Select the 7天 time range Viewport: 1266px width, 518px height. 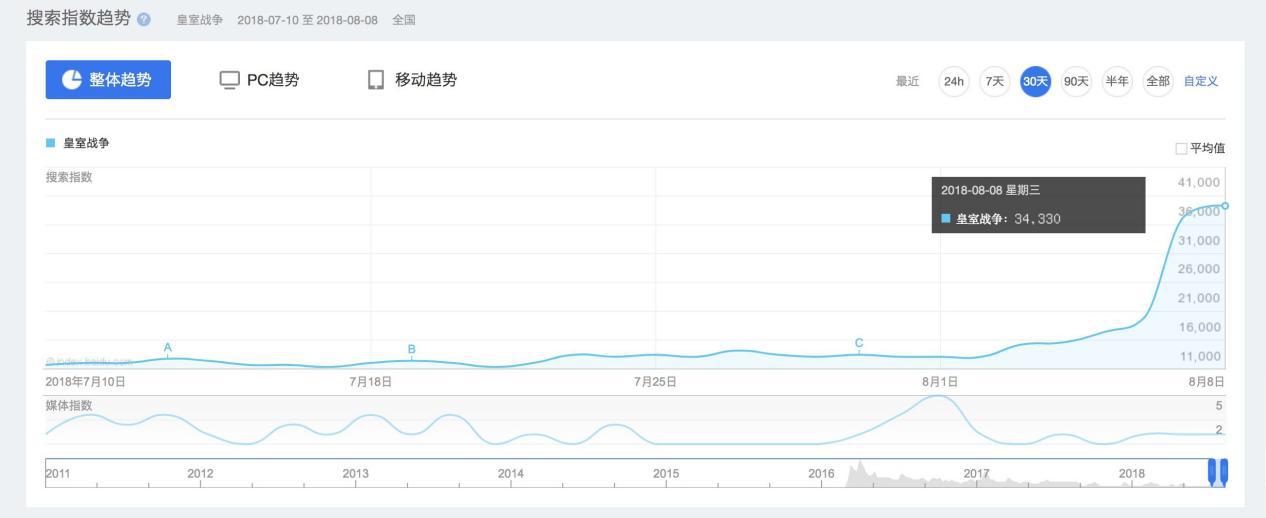coord(994,81)
